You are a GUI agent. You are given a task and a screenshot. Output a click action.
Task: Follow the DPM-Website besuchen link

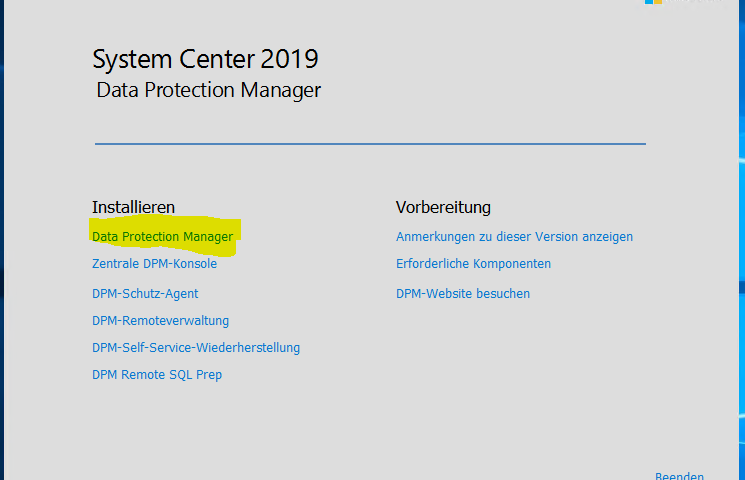point(463,294)
